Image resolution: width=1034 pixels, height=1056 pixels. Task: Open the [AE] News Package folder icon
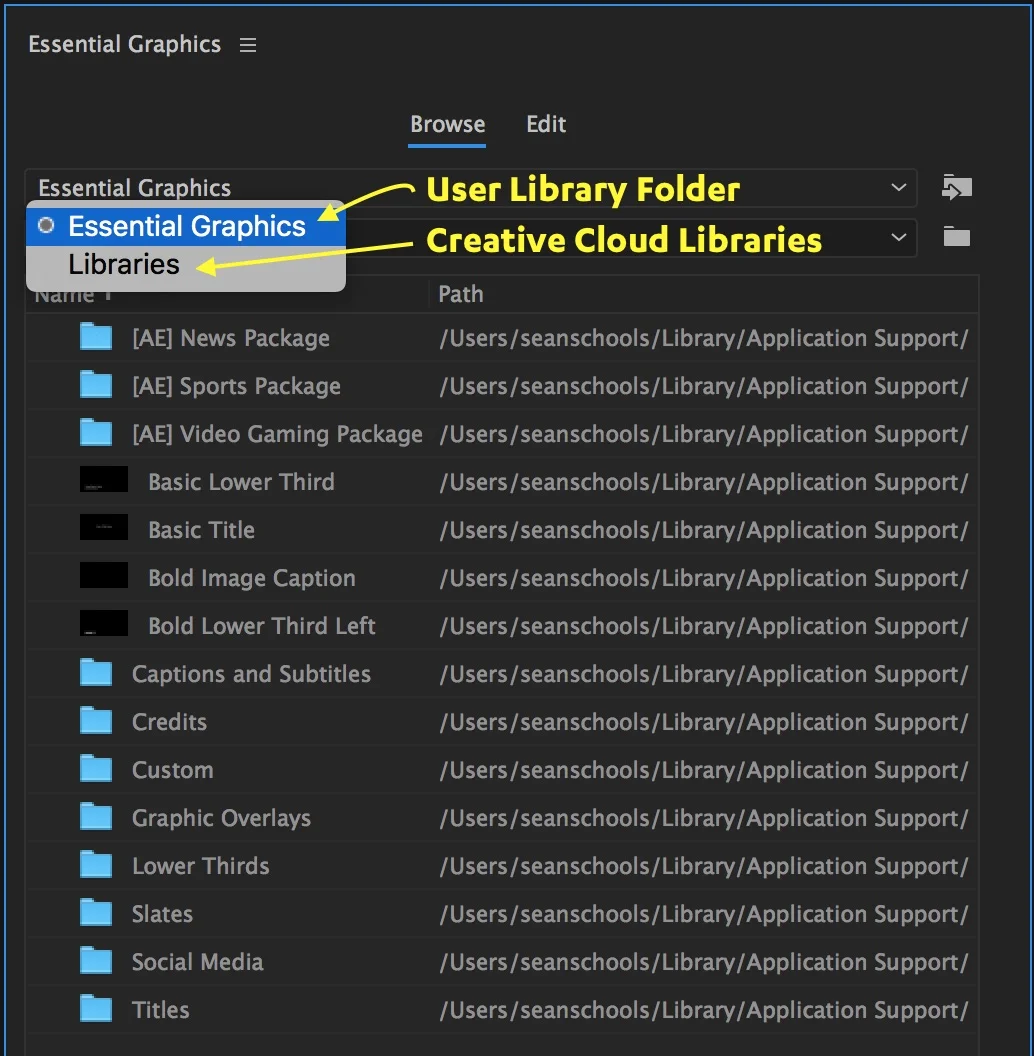pyautogui.click(x=96, y=337)
